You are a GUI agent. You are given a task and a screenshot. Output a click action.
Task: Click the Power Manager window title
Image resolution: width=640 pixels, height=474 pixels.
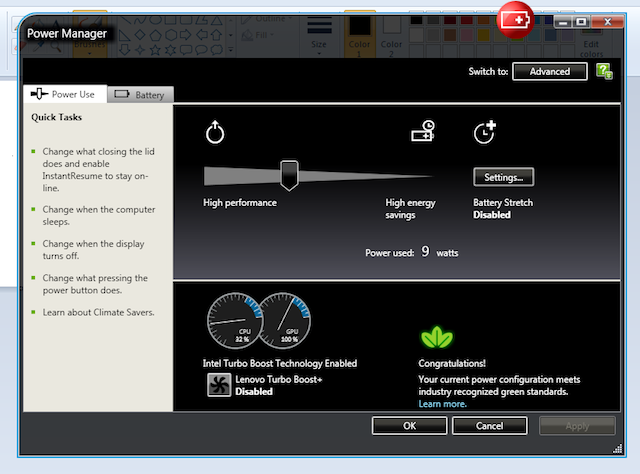67,33
